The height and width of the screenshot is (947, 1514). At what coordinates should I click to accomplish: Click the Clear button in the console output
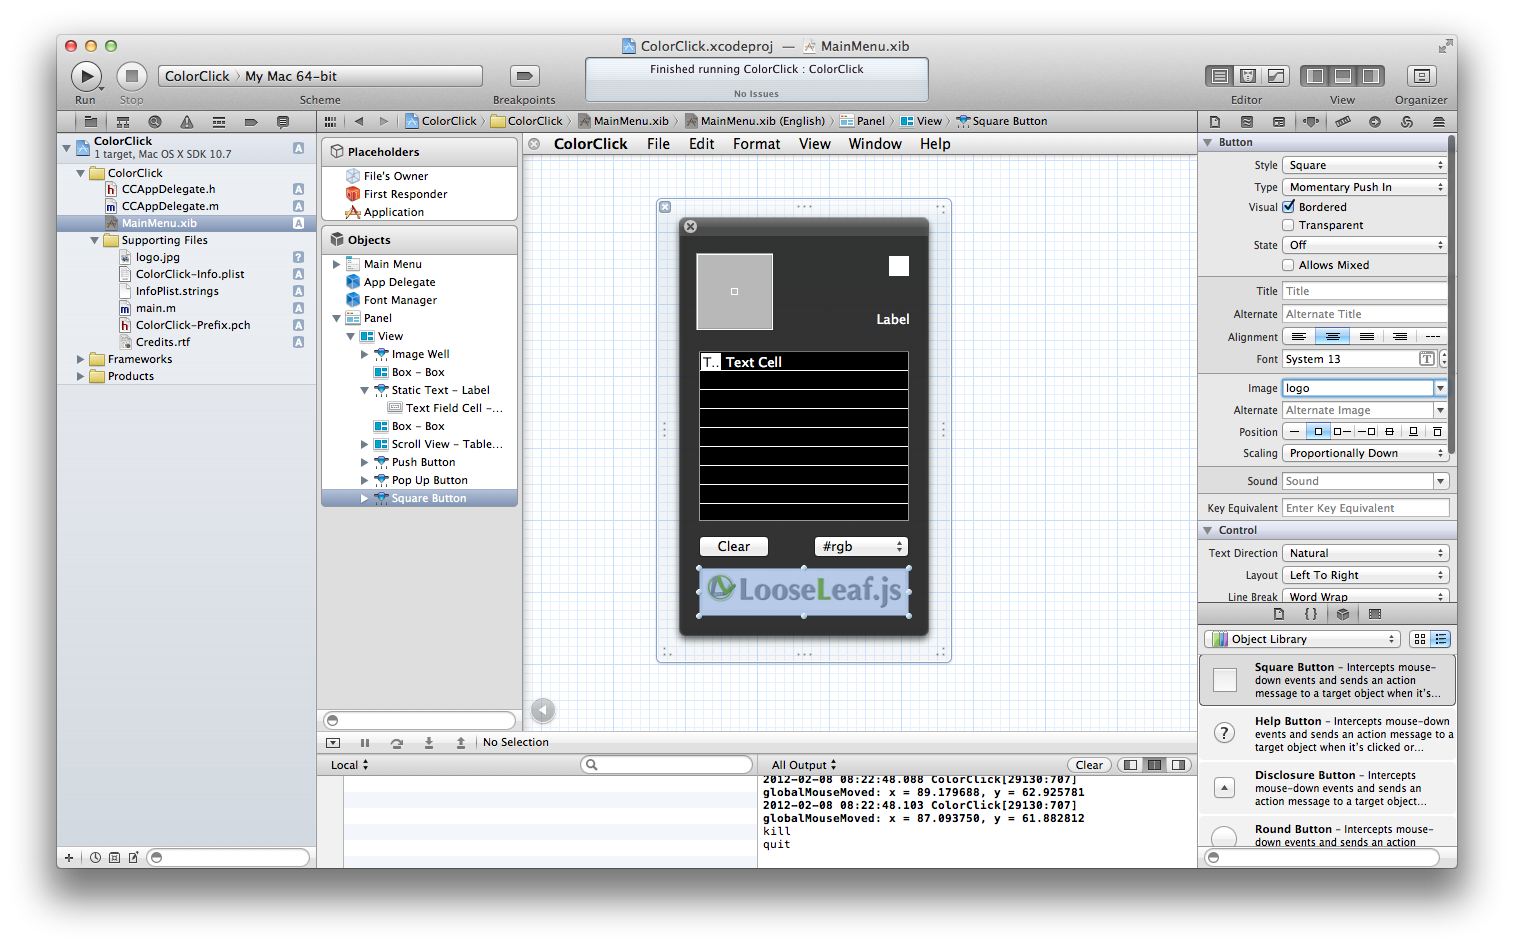pos(1089,765)
